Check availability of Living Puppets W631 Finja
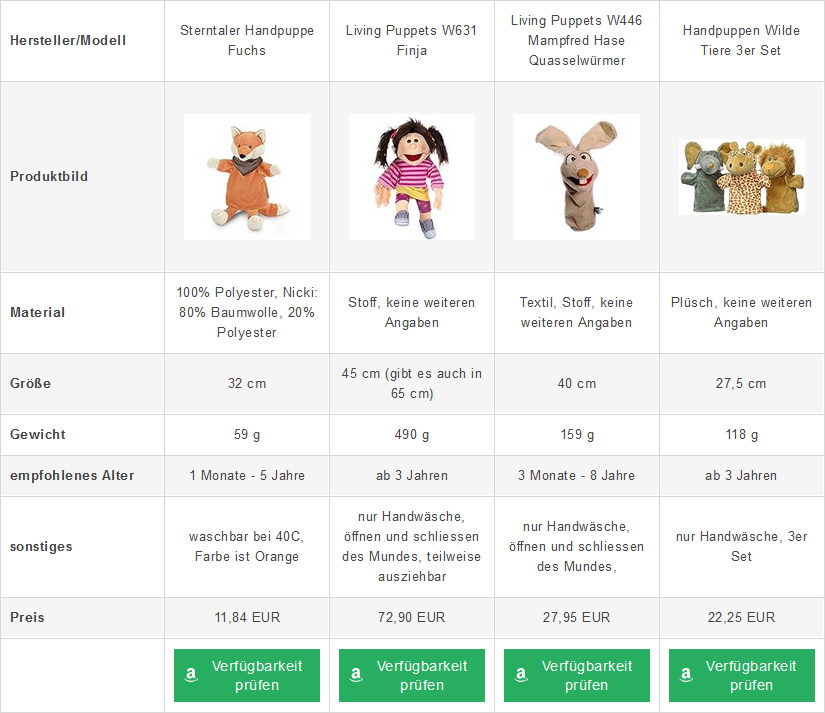Viewport: 825px width, 713px height. point(422,675)
